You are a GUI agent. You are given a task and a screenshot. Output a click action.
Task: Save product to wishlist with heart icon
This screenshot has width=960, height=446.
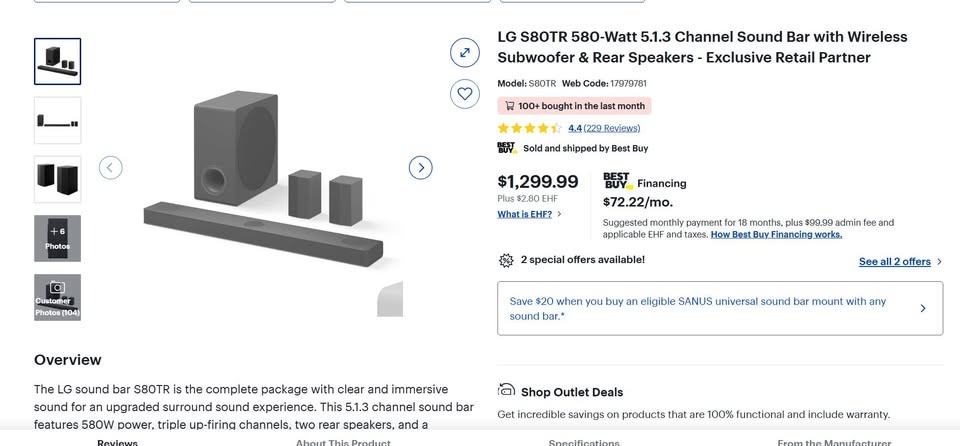465,94
